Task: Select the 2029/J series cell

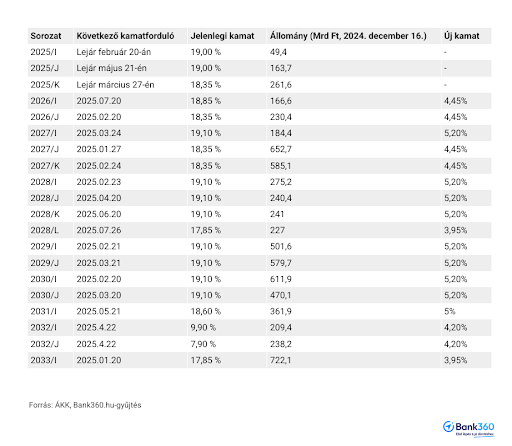Action: (x=50, y=263)
